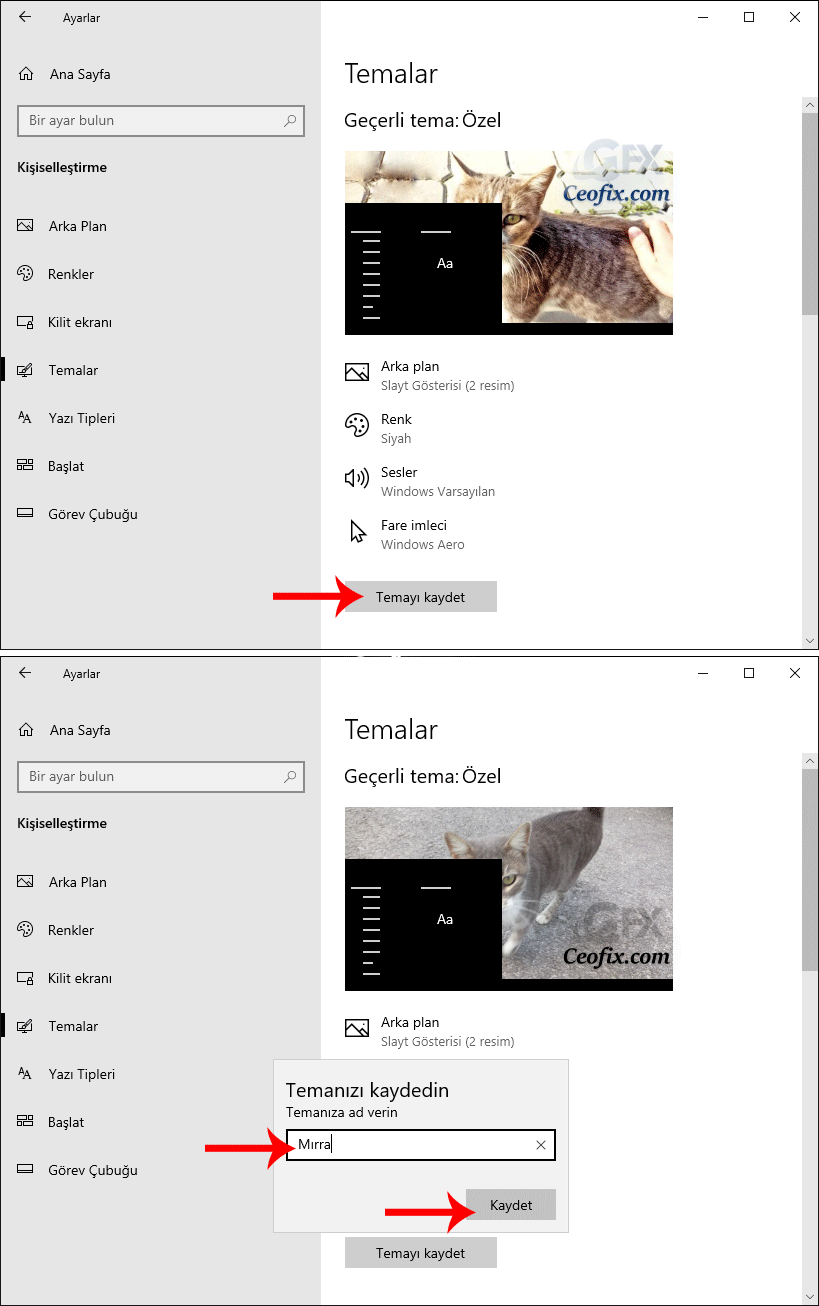Click search magnifier icon in bottom window
The image size is (819, 1306).
290,777
